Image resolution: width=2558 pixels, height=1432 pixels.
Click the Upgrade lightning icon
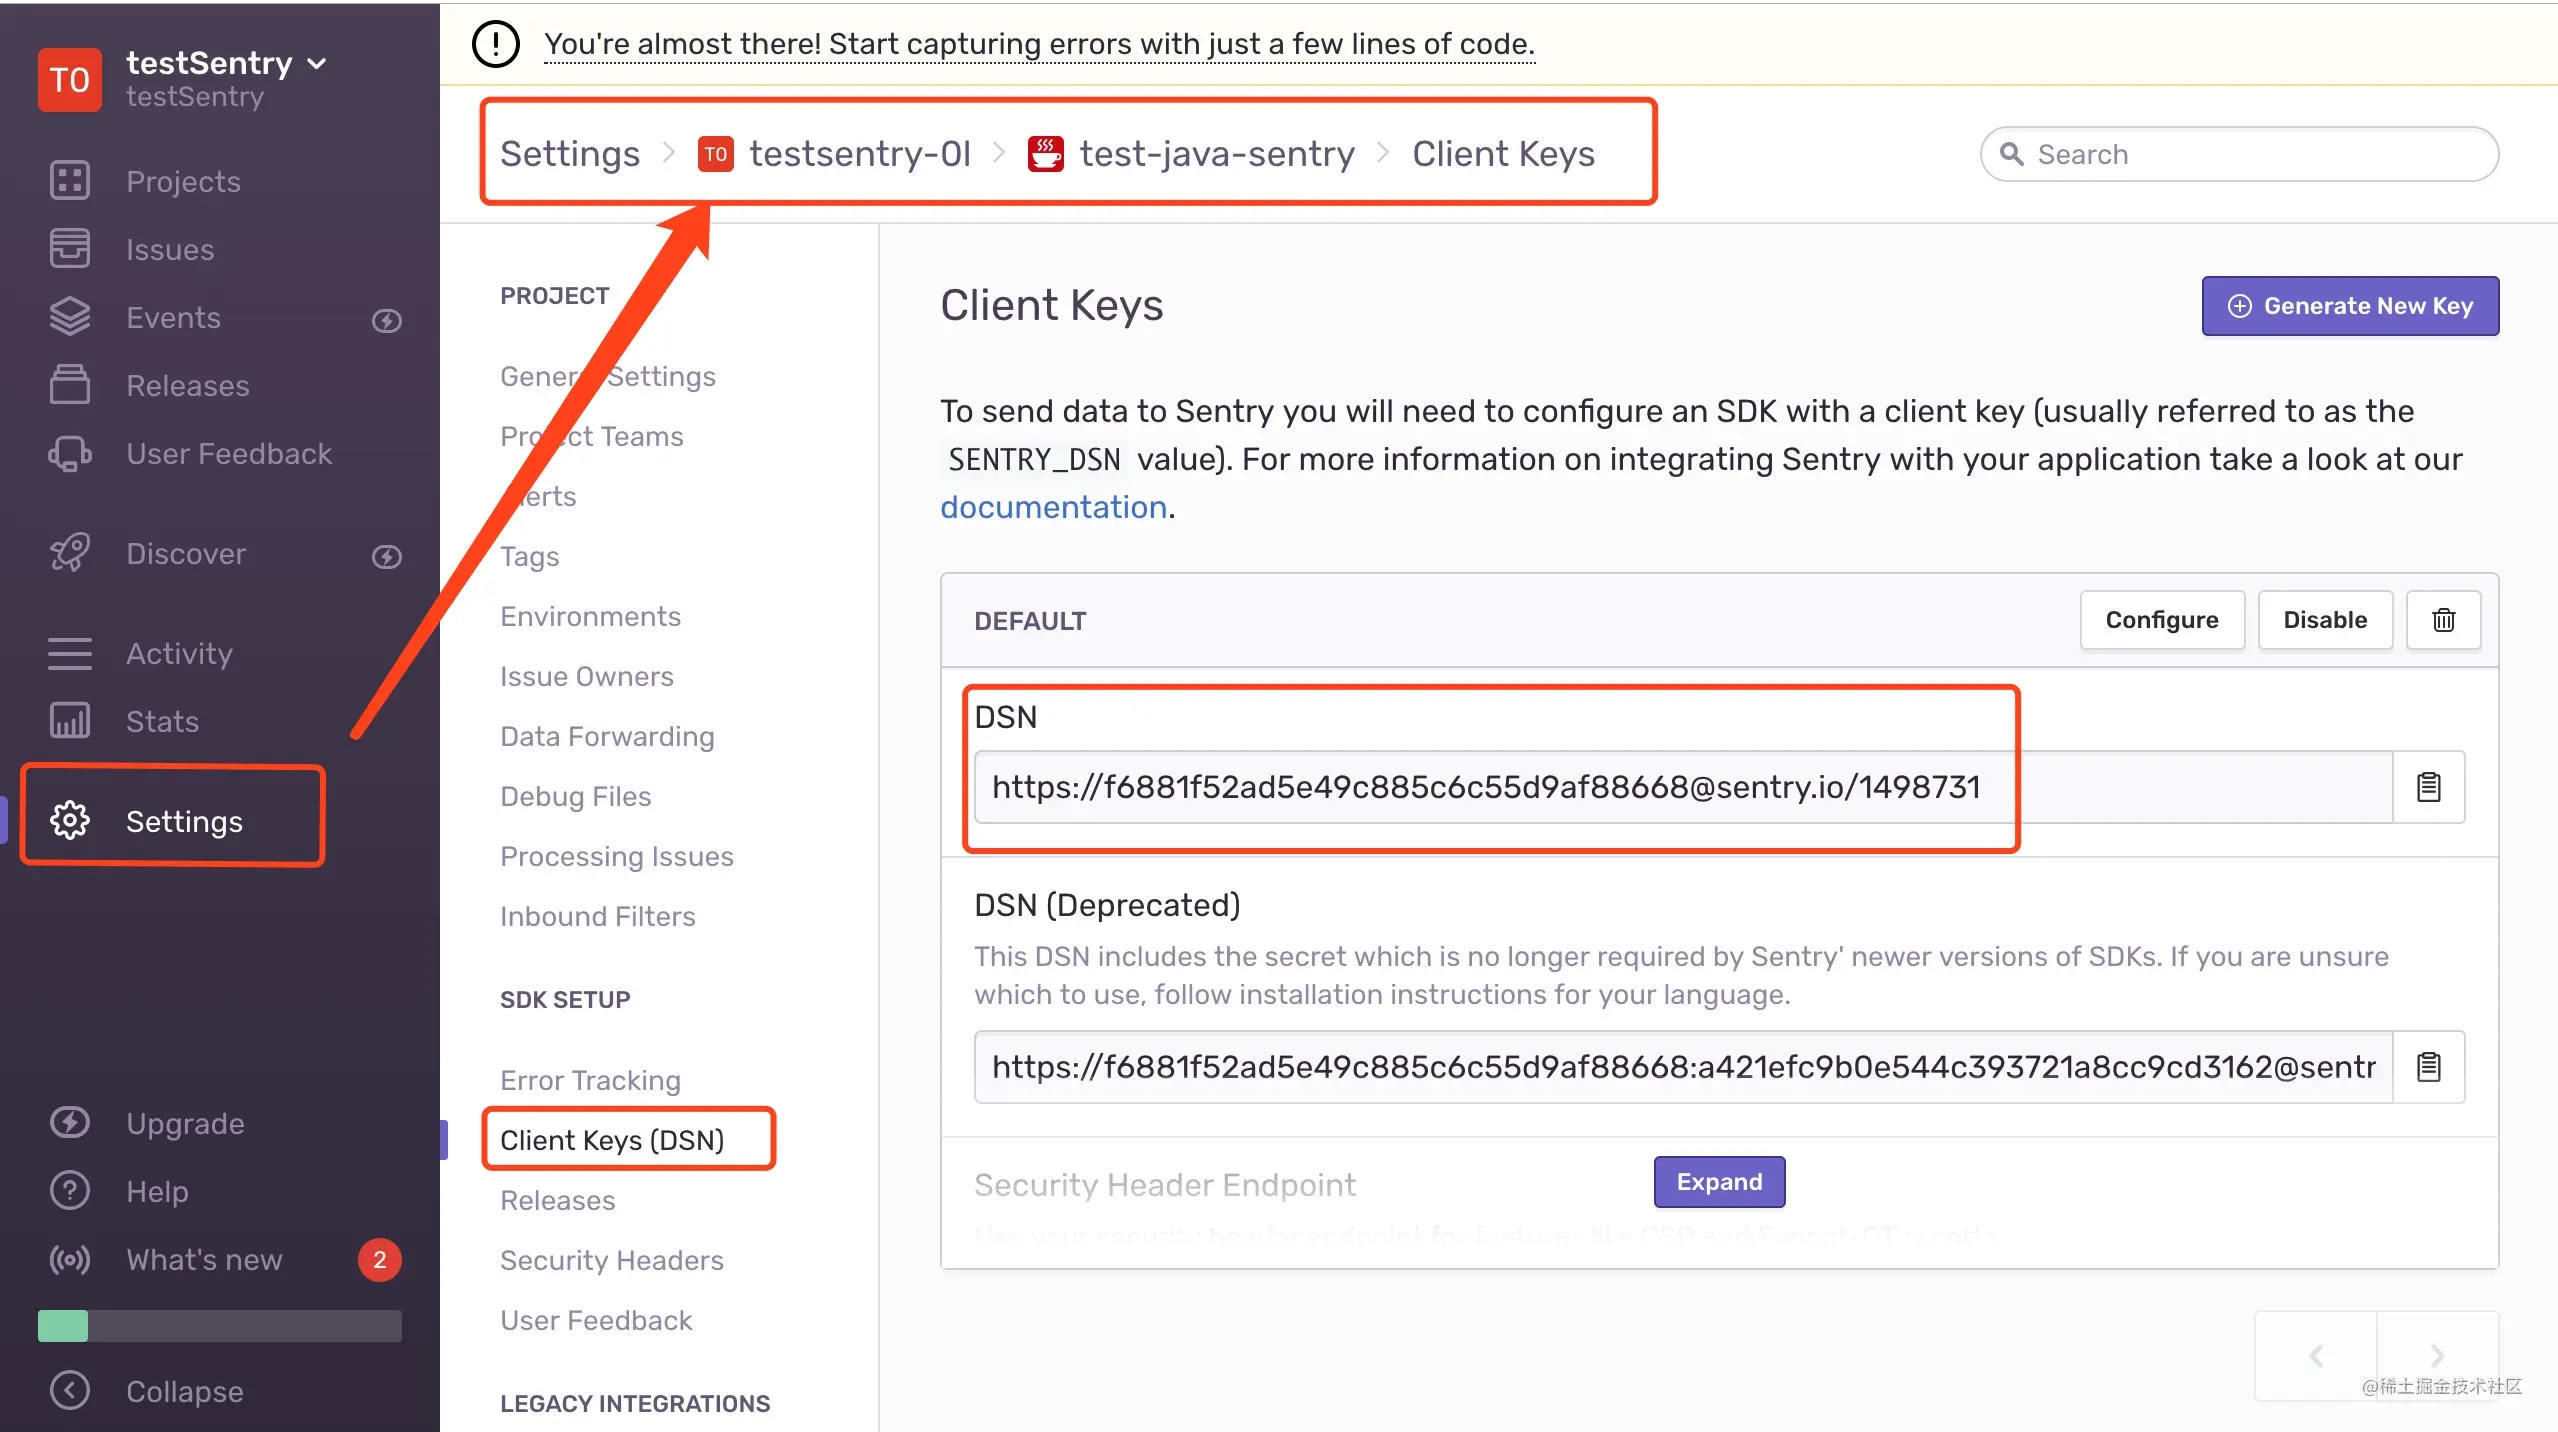click(x=70, y=1123)
